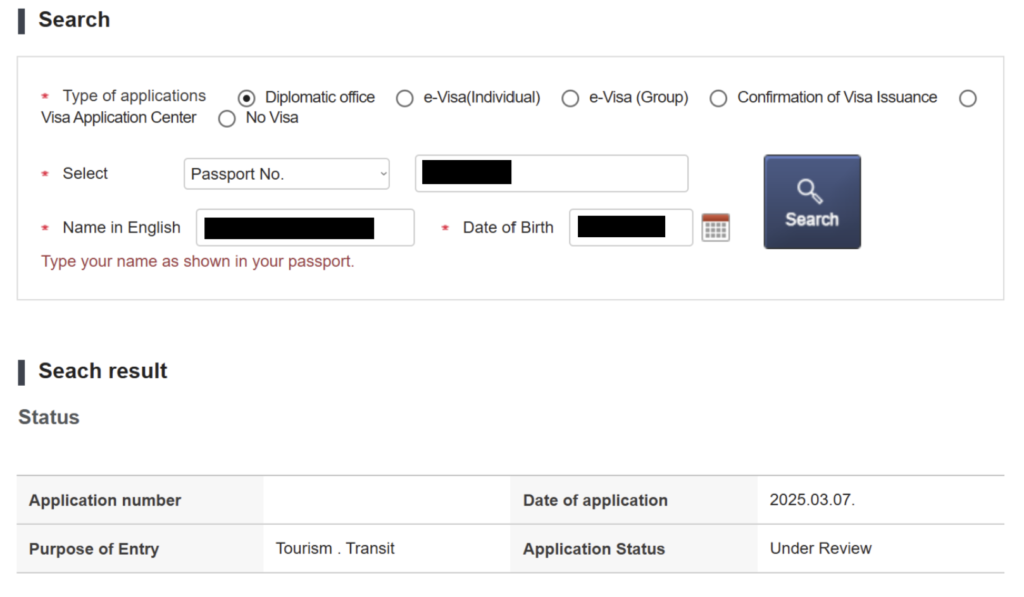The width and height of the screenshot is (1024, 597).
Task: Click the 2025.03.07. application date cell
Action: pyautogui.click(x=812, y=500)
